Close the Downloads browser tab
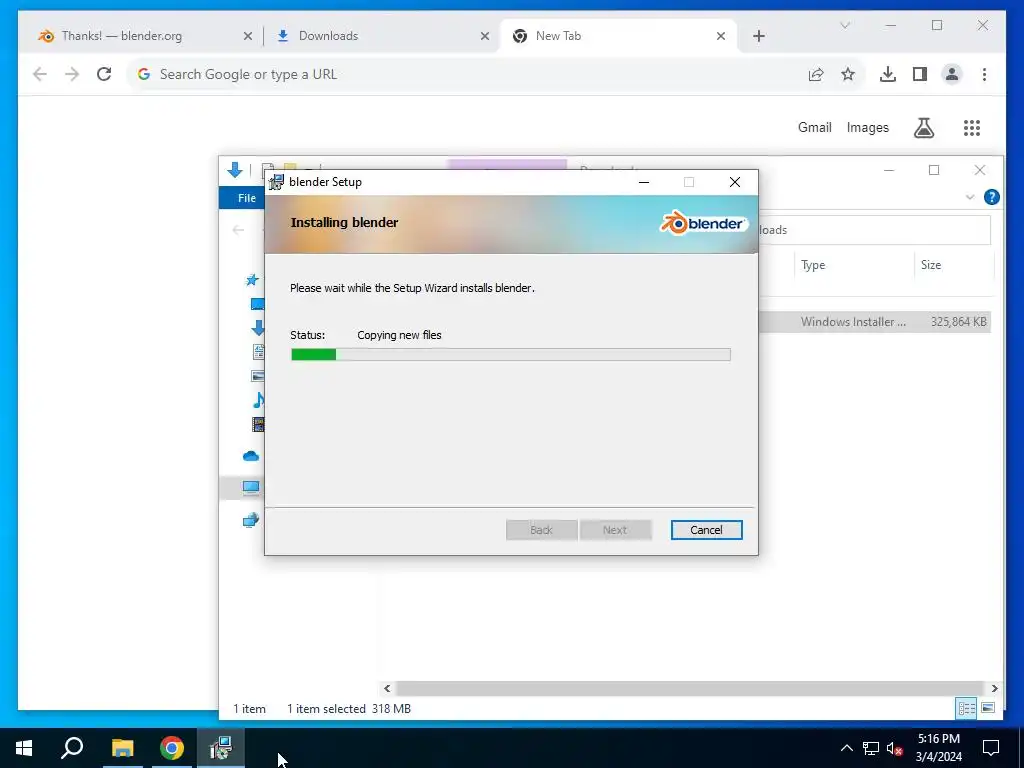Image resolution: width=1024 pixels, height=768 pixels. click(x=485, y=36)
